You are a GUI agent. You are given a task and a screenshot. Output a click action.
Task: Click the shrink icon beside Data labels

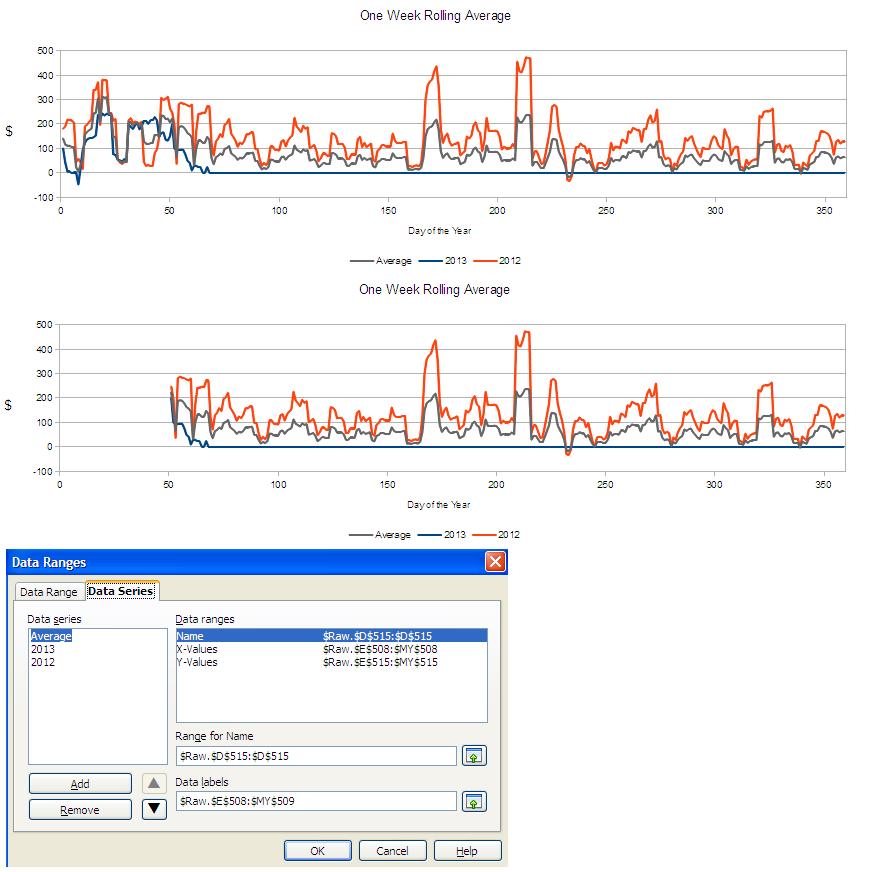point(474,801)
